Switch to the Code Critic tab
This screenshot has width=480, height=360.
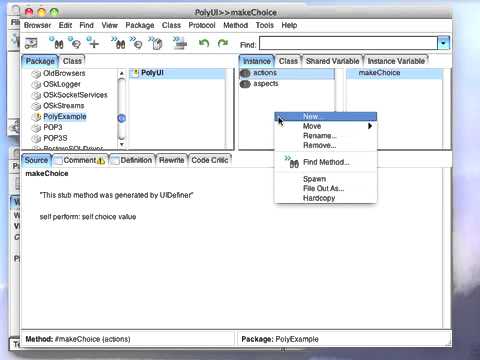click(x=210, y=160)
